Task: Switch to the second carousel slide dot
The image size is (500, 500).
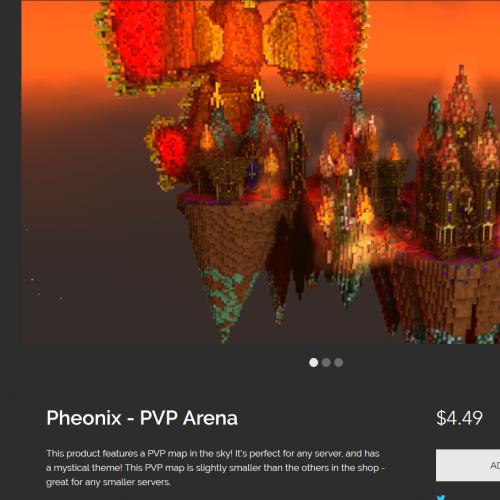Action: [326, 362]
